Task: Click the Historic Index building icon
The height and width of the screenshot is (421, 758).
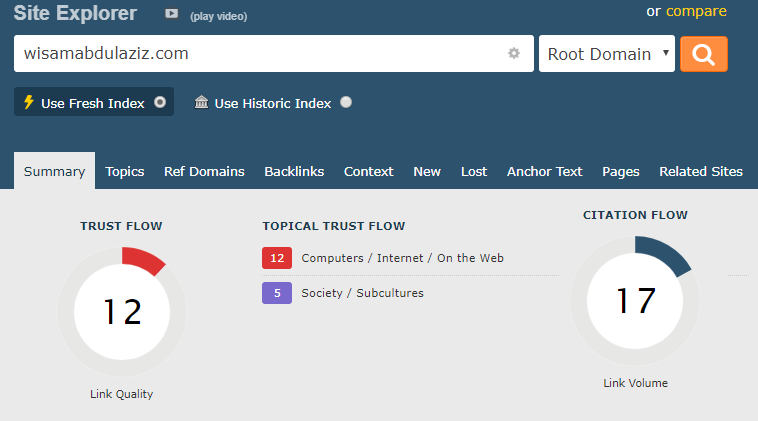Action: (x=201, y=102)
